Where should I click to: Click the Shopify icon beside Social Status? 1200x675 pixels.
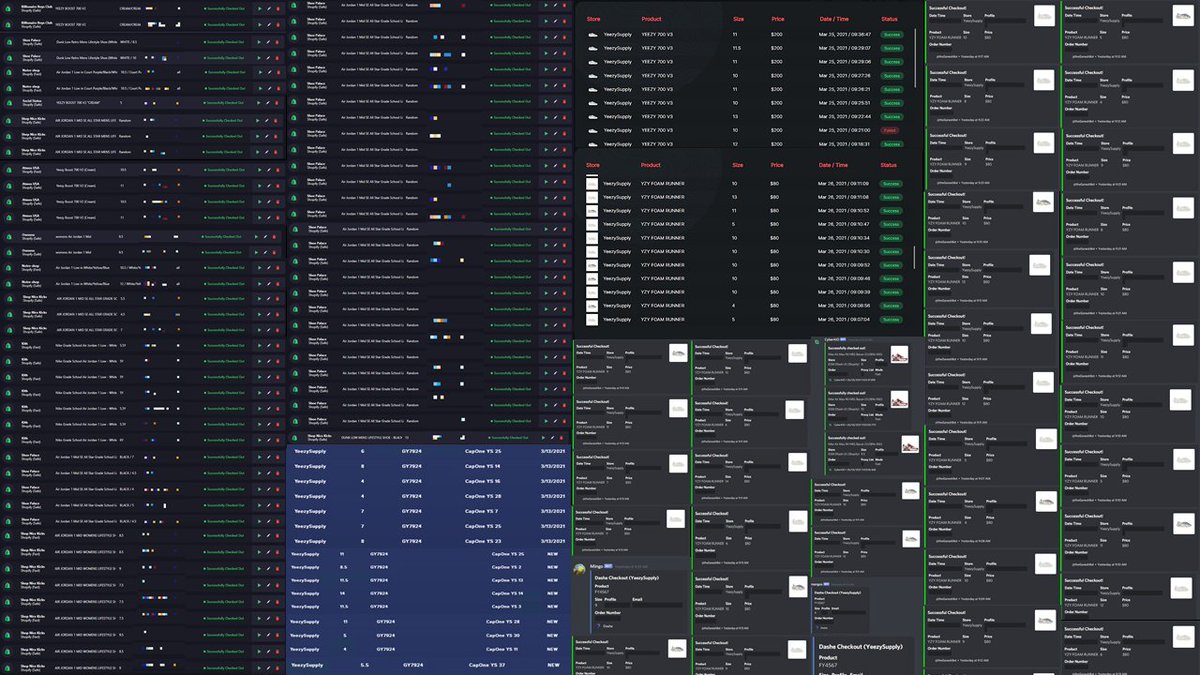pos(8,103)
